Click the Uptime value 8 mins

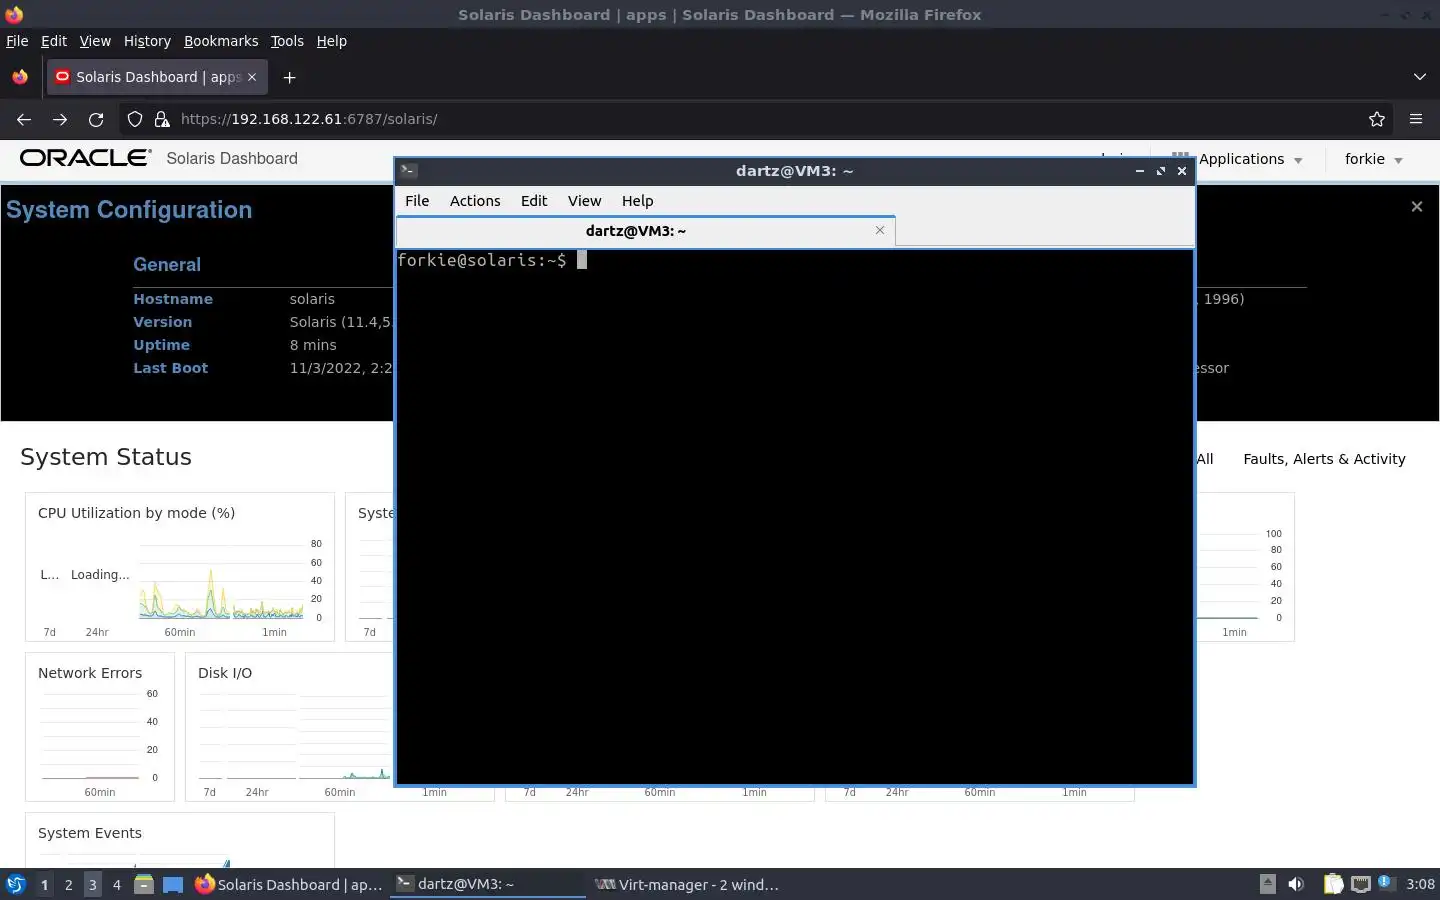pyautogui.click(x=313, y=345)
